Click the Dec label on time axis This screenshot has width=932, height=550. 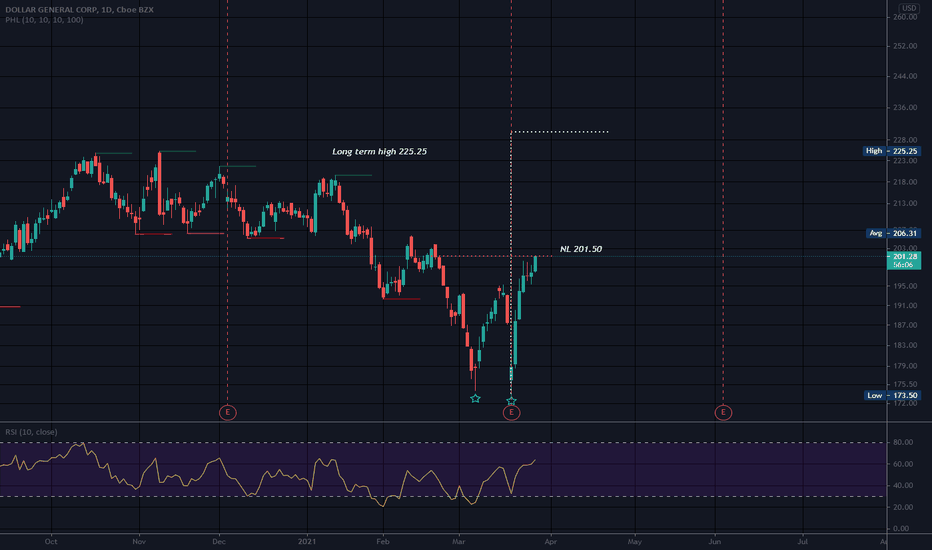[219, 542]
